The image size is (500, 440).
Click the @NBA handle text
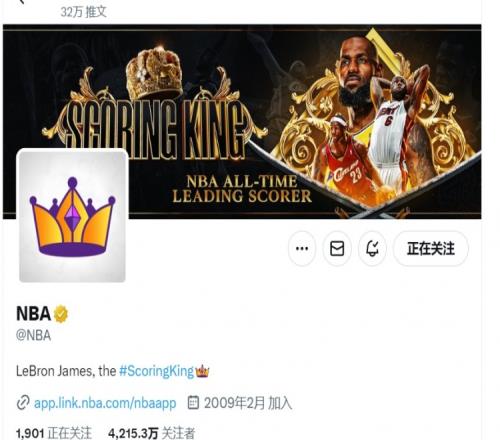click(33, 335)
